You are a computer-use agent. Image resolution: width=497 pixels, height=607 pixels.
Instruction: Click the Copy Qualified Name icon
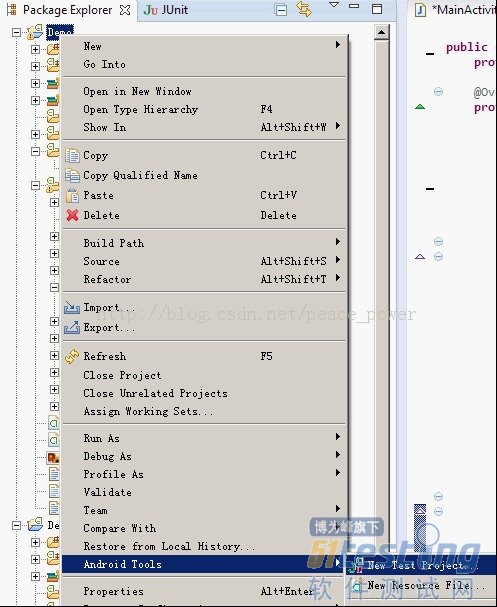(72, 176)
